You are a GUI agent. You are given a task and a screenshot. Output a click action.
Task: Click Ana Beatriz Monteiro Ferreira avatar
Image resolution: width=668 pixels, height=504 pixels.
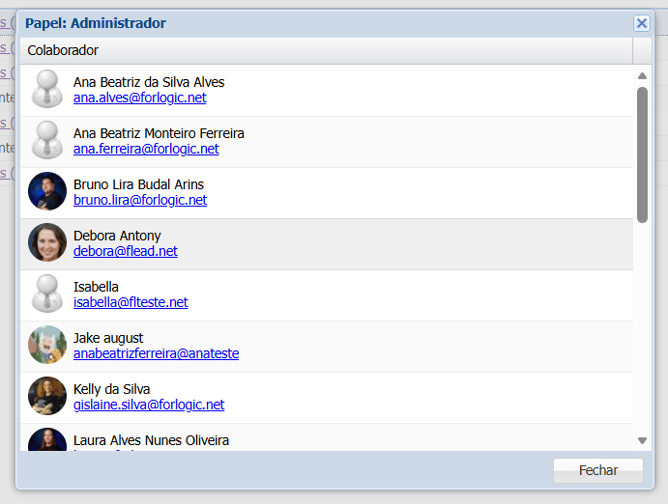pos(47,140)
